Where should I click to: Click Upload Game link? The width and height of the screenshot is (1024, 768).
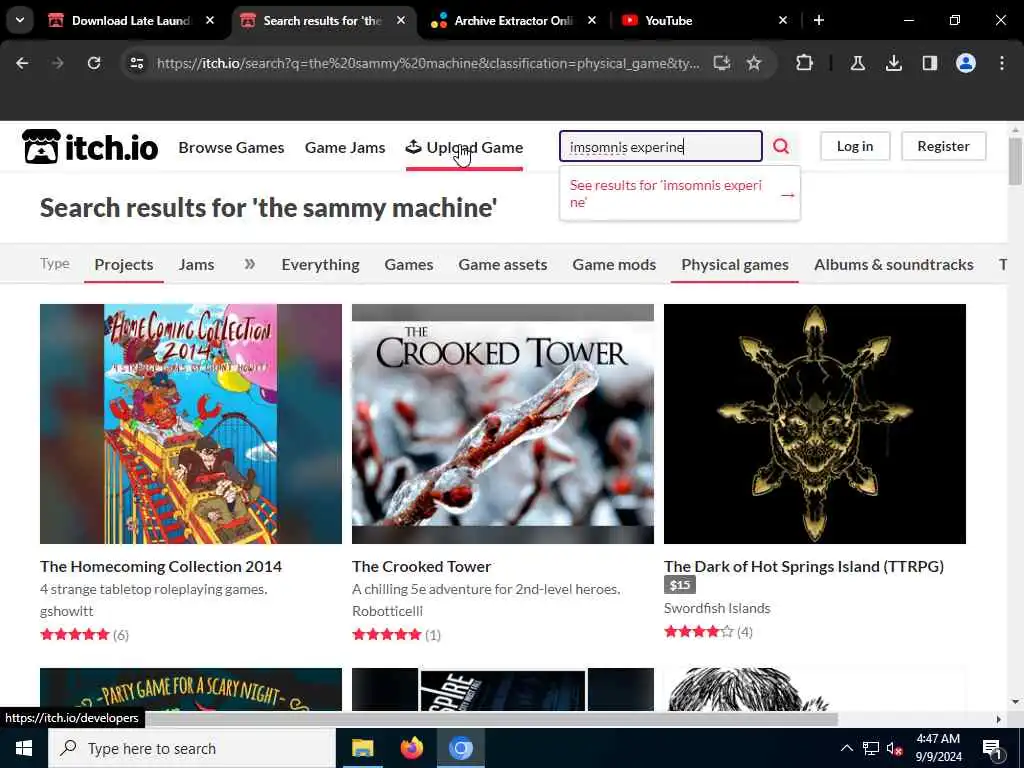pyautogui.click(x=464, y=148)
